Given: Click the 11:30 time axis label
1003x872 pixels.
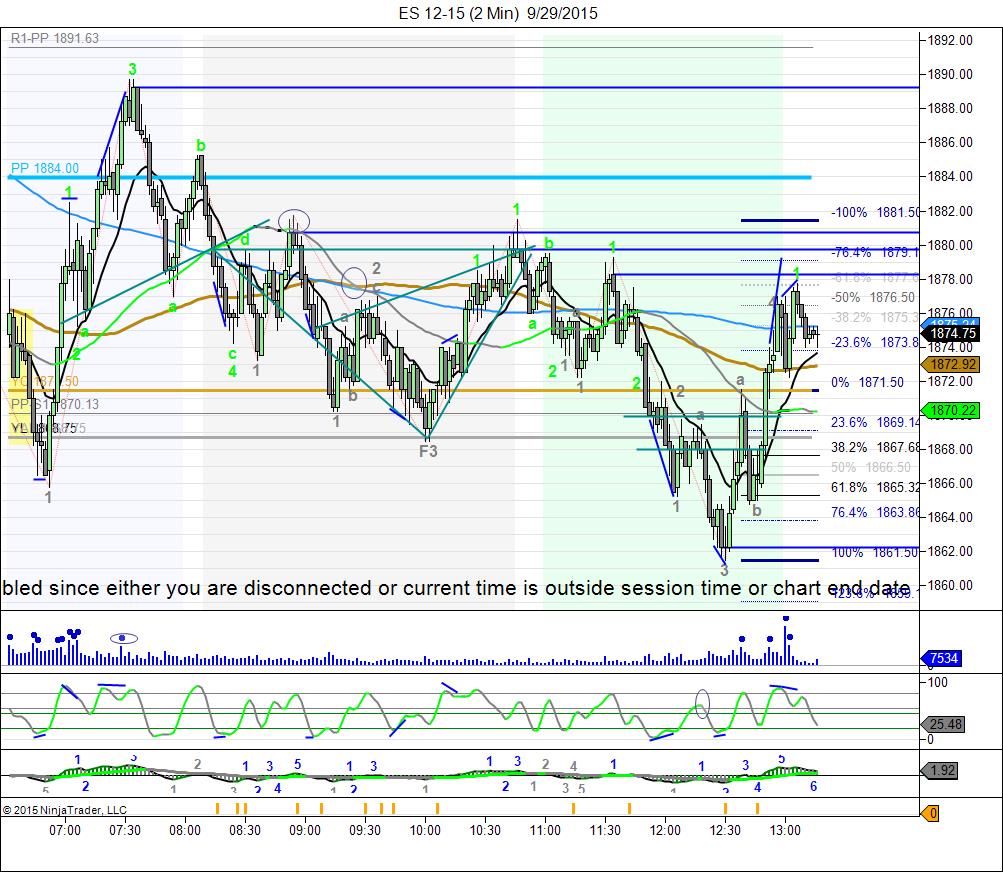Looking at the screenshot, I should pyautogui.click(x=605, y=830).
